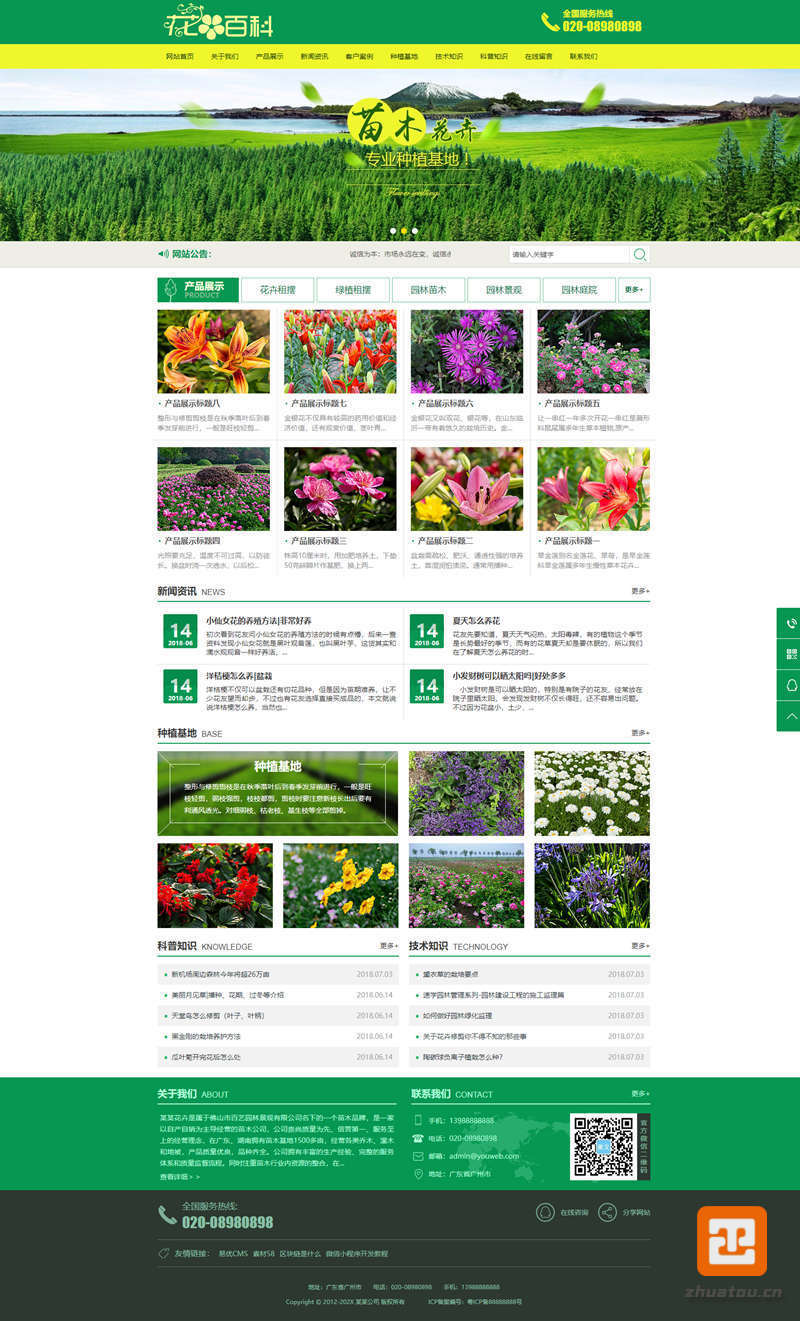
Task: Open 新机场周边森林今年将超26万亩
Action: (220, 974)
